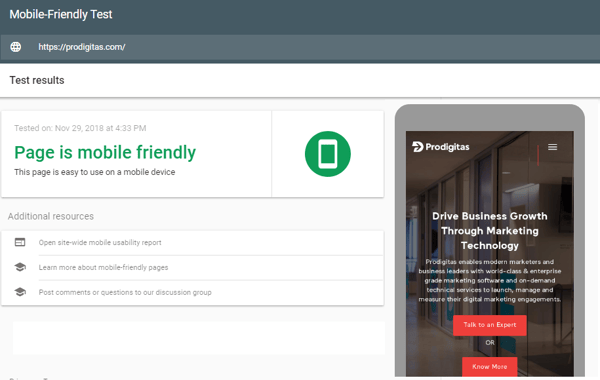
Task: Click the web page icon for usability report
Action: [20, 242]
